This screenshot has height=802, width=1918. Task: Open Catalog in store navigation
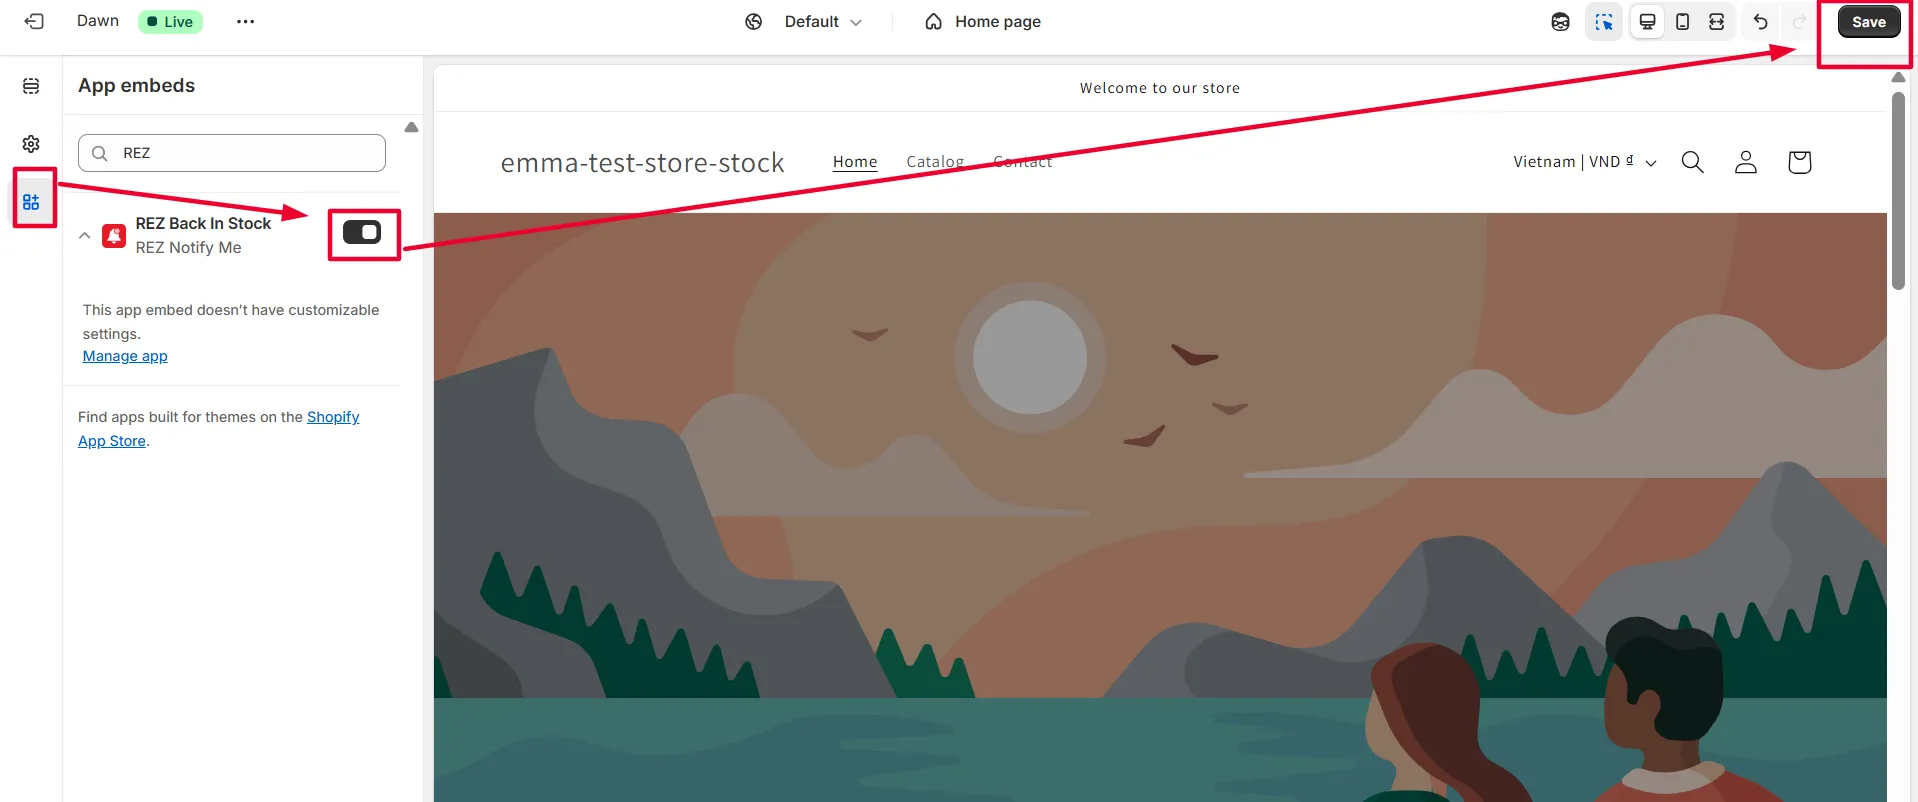coord(935,162)
